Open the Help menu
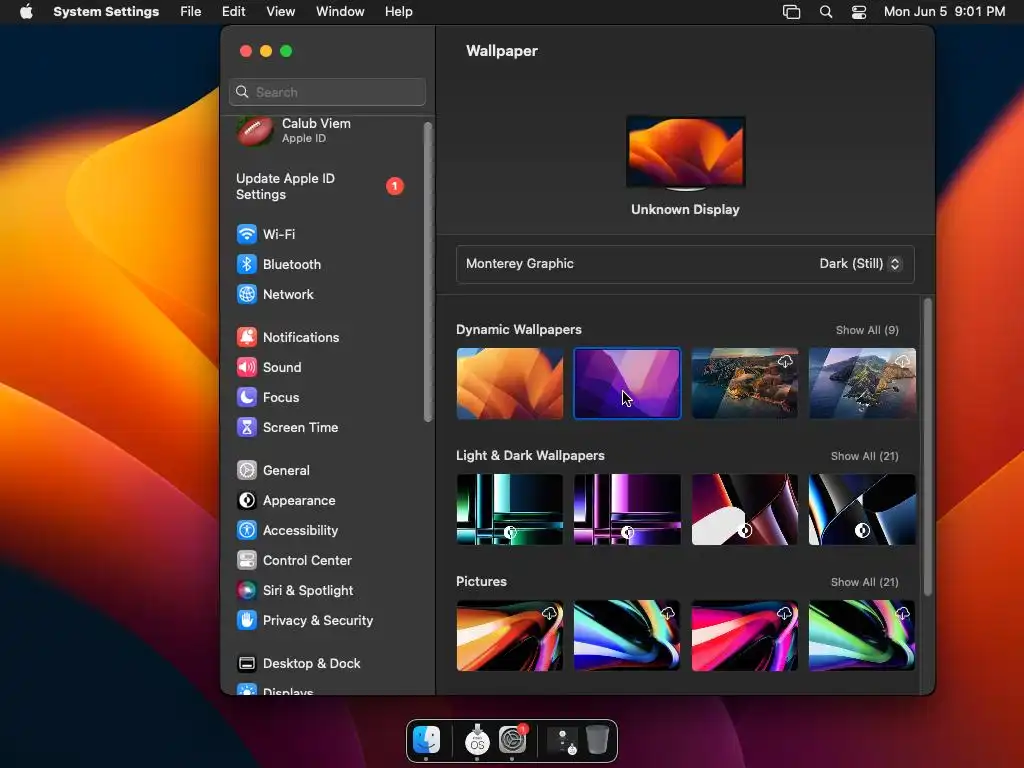The height and width of the screenshot is (768, 1024). pos(398,12)
